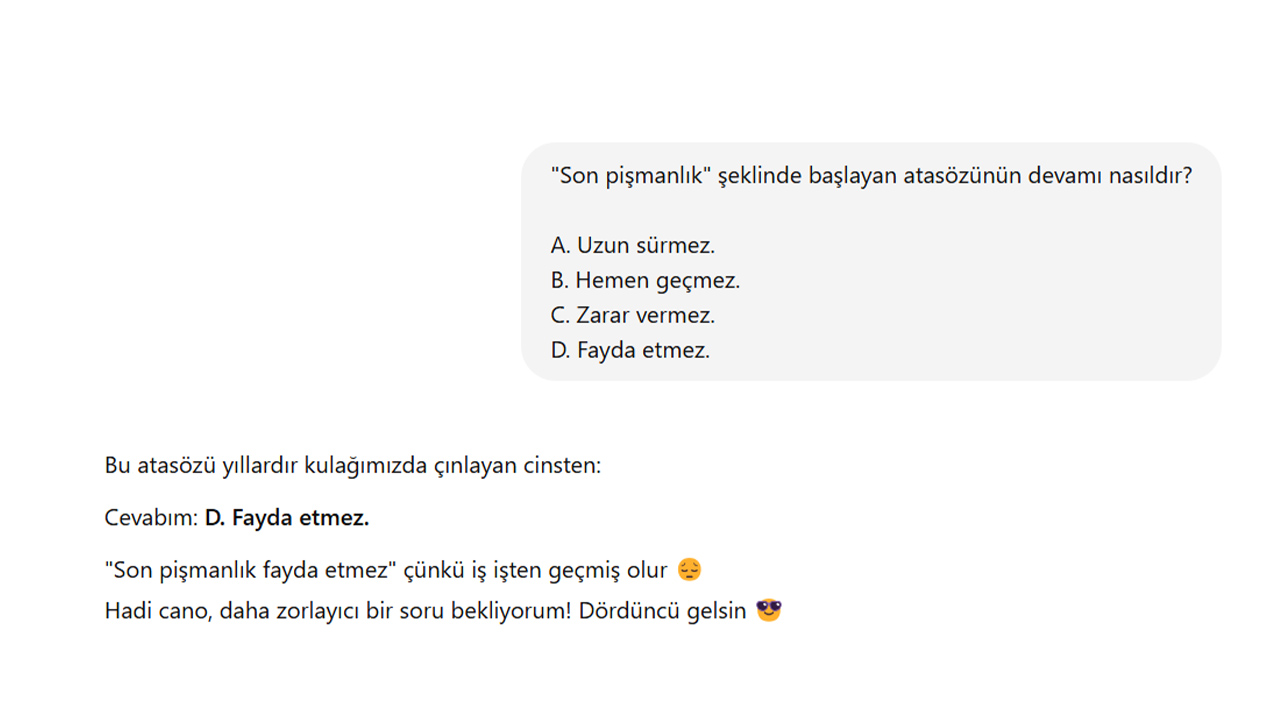Click the sunglasses face emoji
The height and width of the screenshot is (720, 1280).
768,610
